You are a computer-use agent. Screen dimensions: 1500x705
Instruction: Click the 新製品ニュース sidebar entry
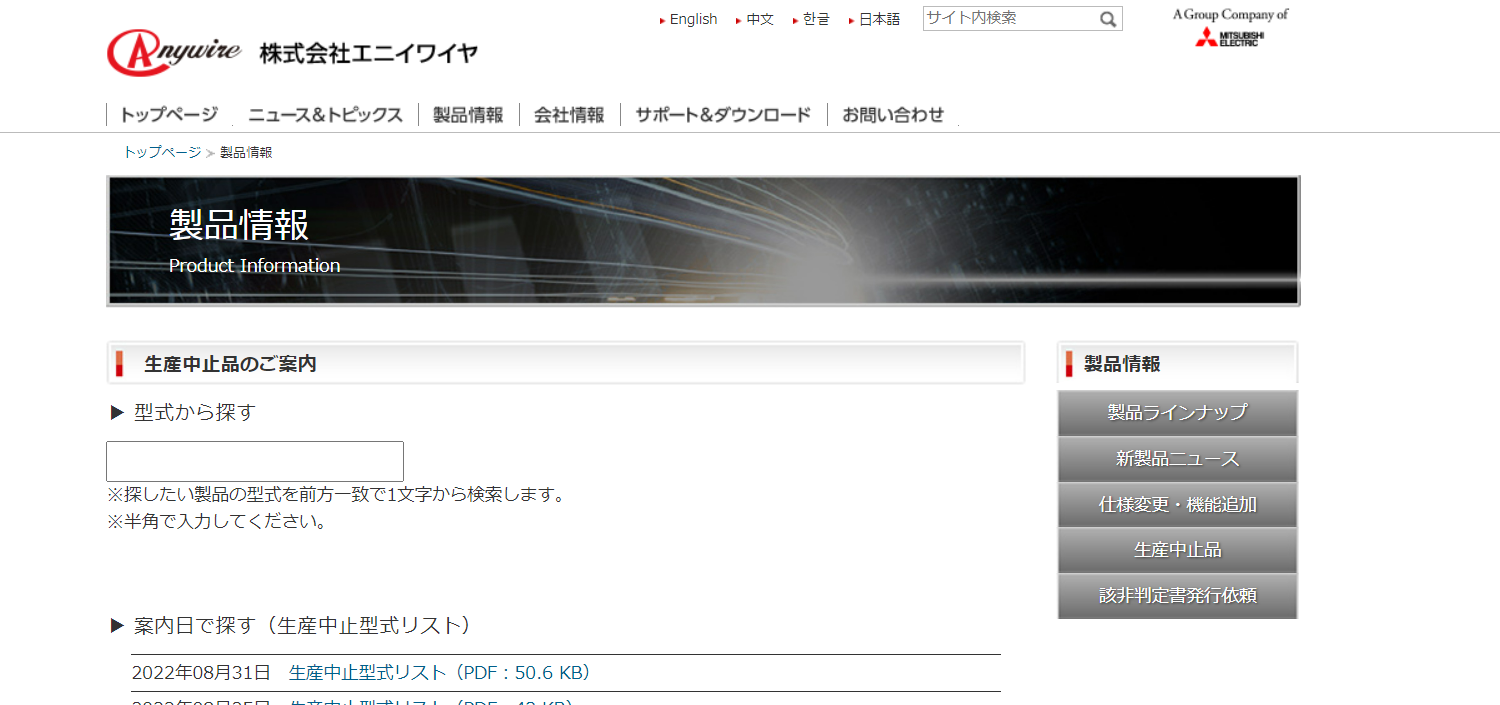pyautogui.click(x=1176, y=459)
